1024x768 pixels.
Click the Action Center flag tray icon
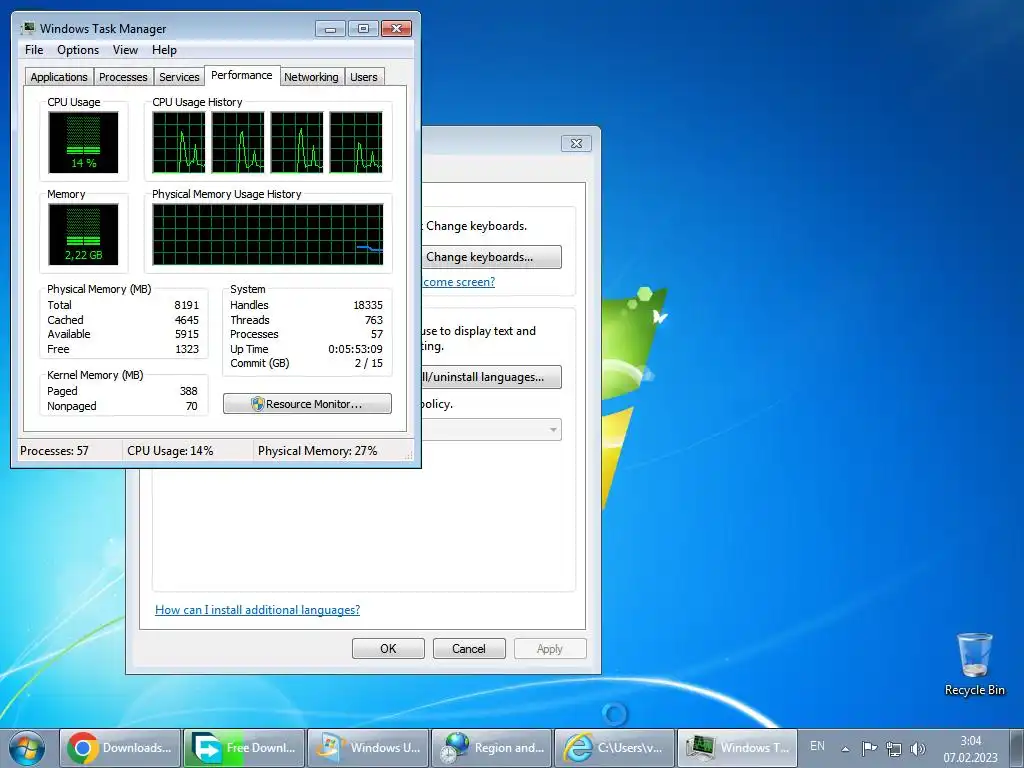pyautogui.click(x=869, y=748)
